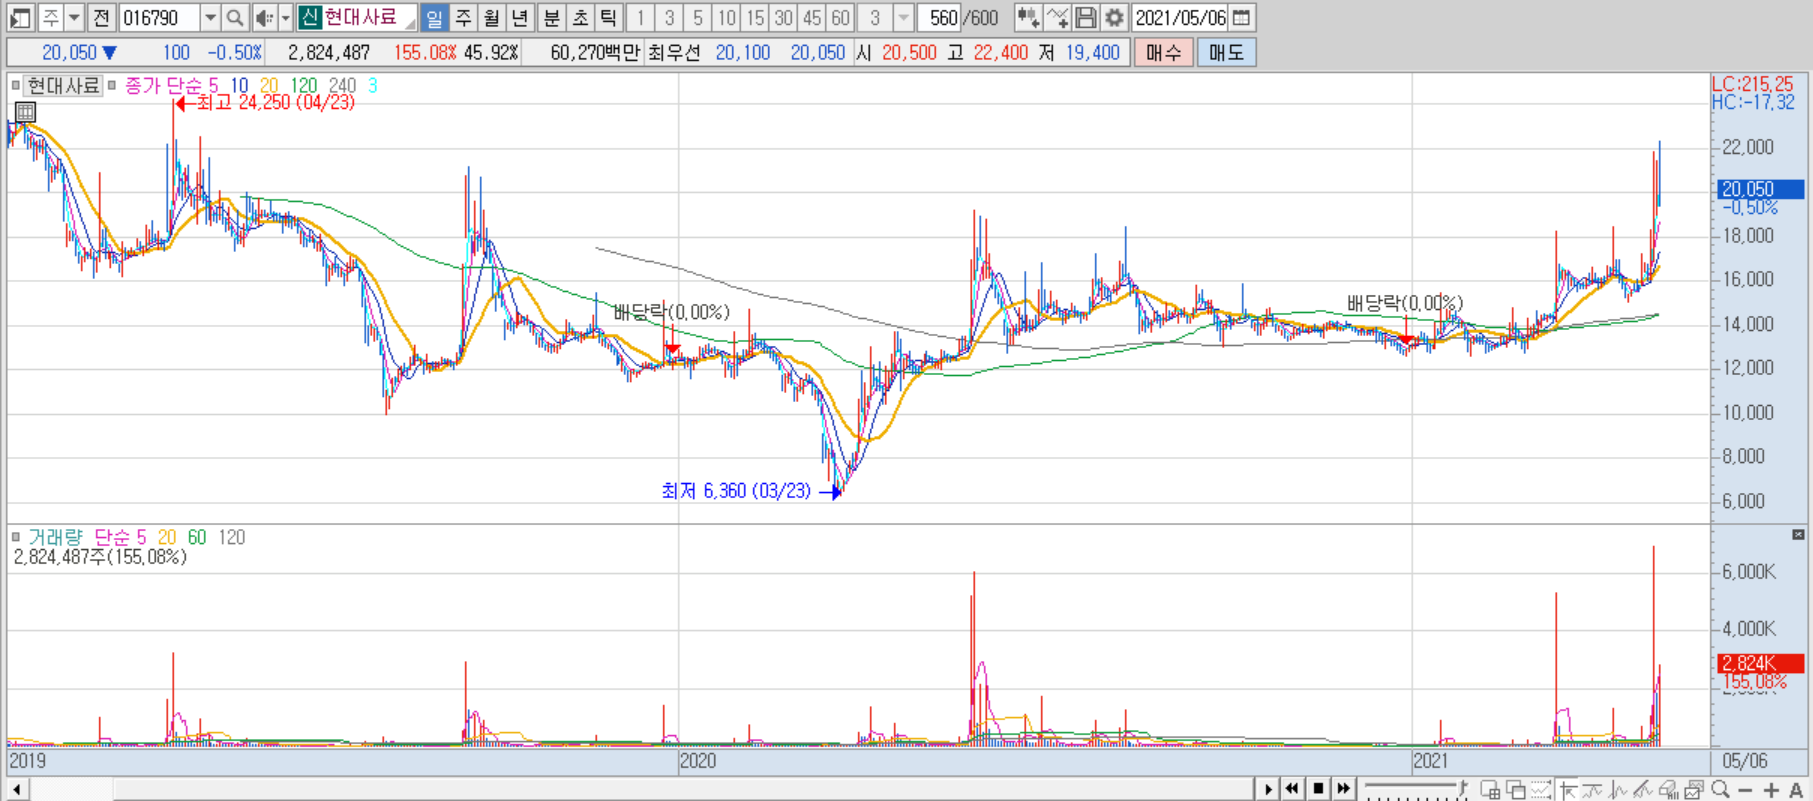Open the stock search magnifier icon
This screenshot has height=801, width=1813.
coord(235,18)
